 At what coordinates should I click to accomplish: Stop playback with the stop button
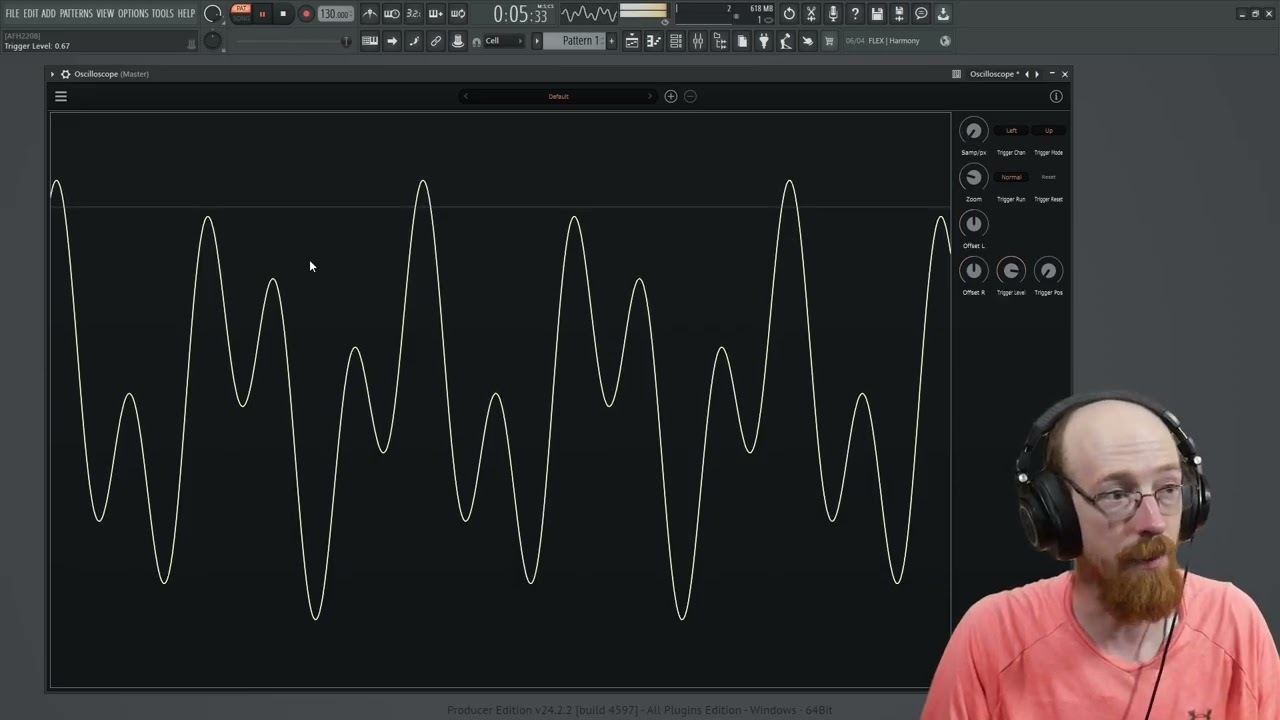(x=283, y=14)
